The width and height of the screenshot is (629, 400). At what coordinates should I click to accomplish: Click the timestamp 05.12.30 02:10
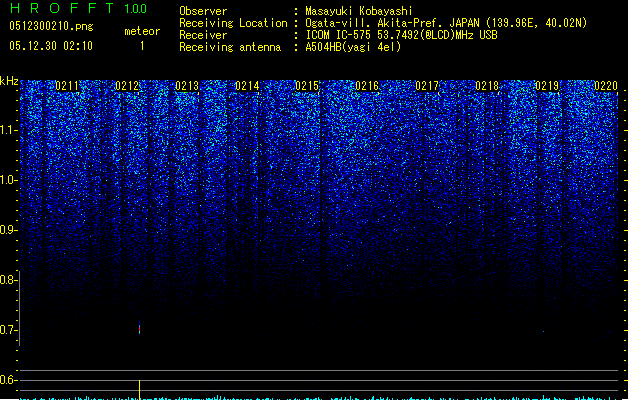pyautogui.click(x=51, y=46)
